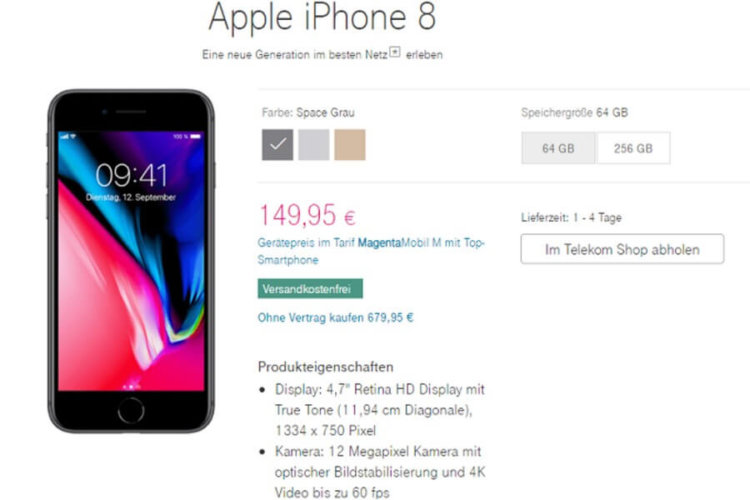Click the 149,95 € price
750x500 pixels.
(307, 215)
